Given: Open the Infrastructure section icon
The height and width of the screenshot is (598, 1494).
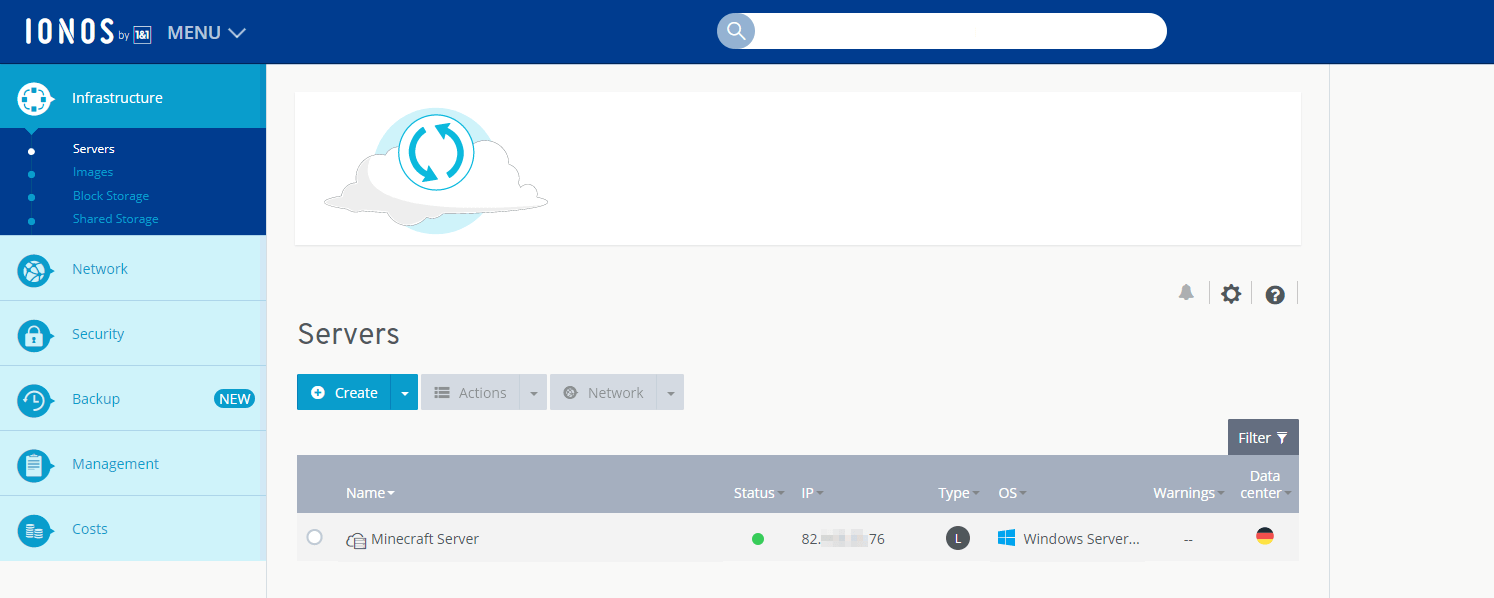Looking at the screenshot, I should pos(34,97).
